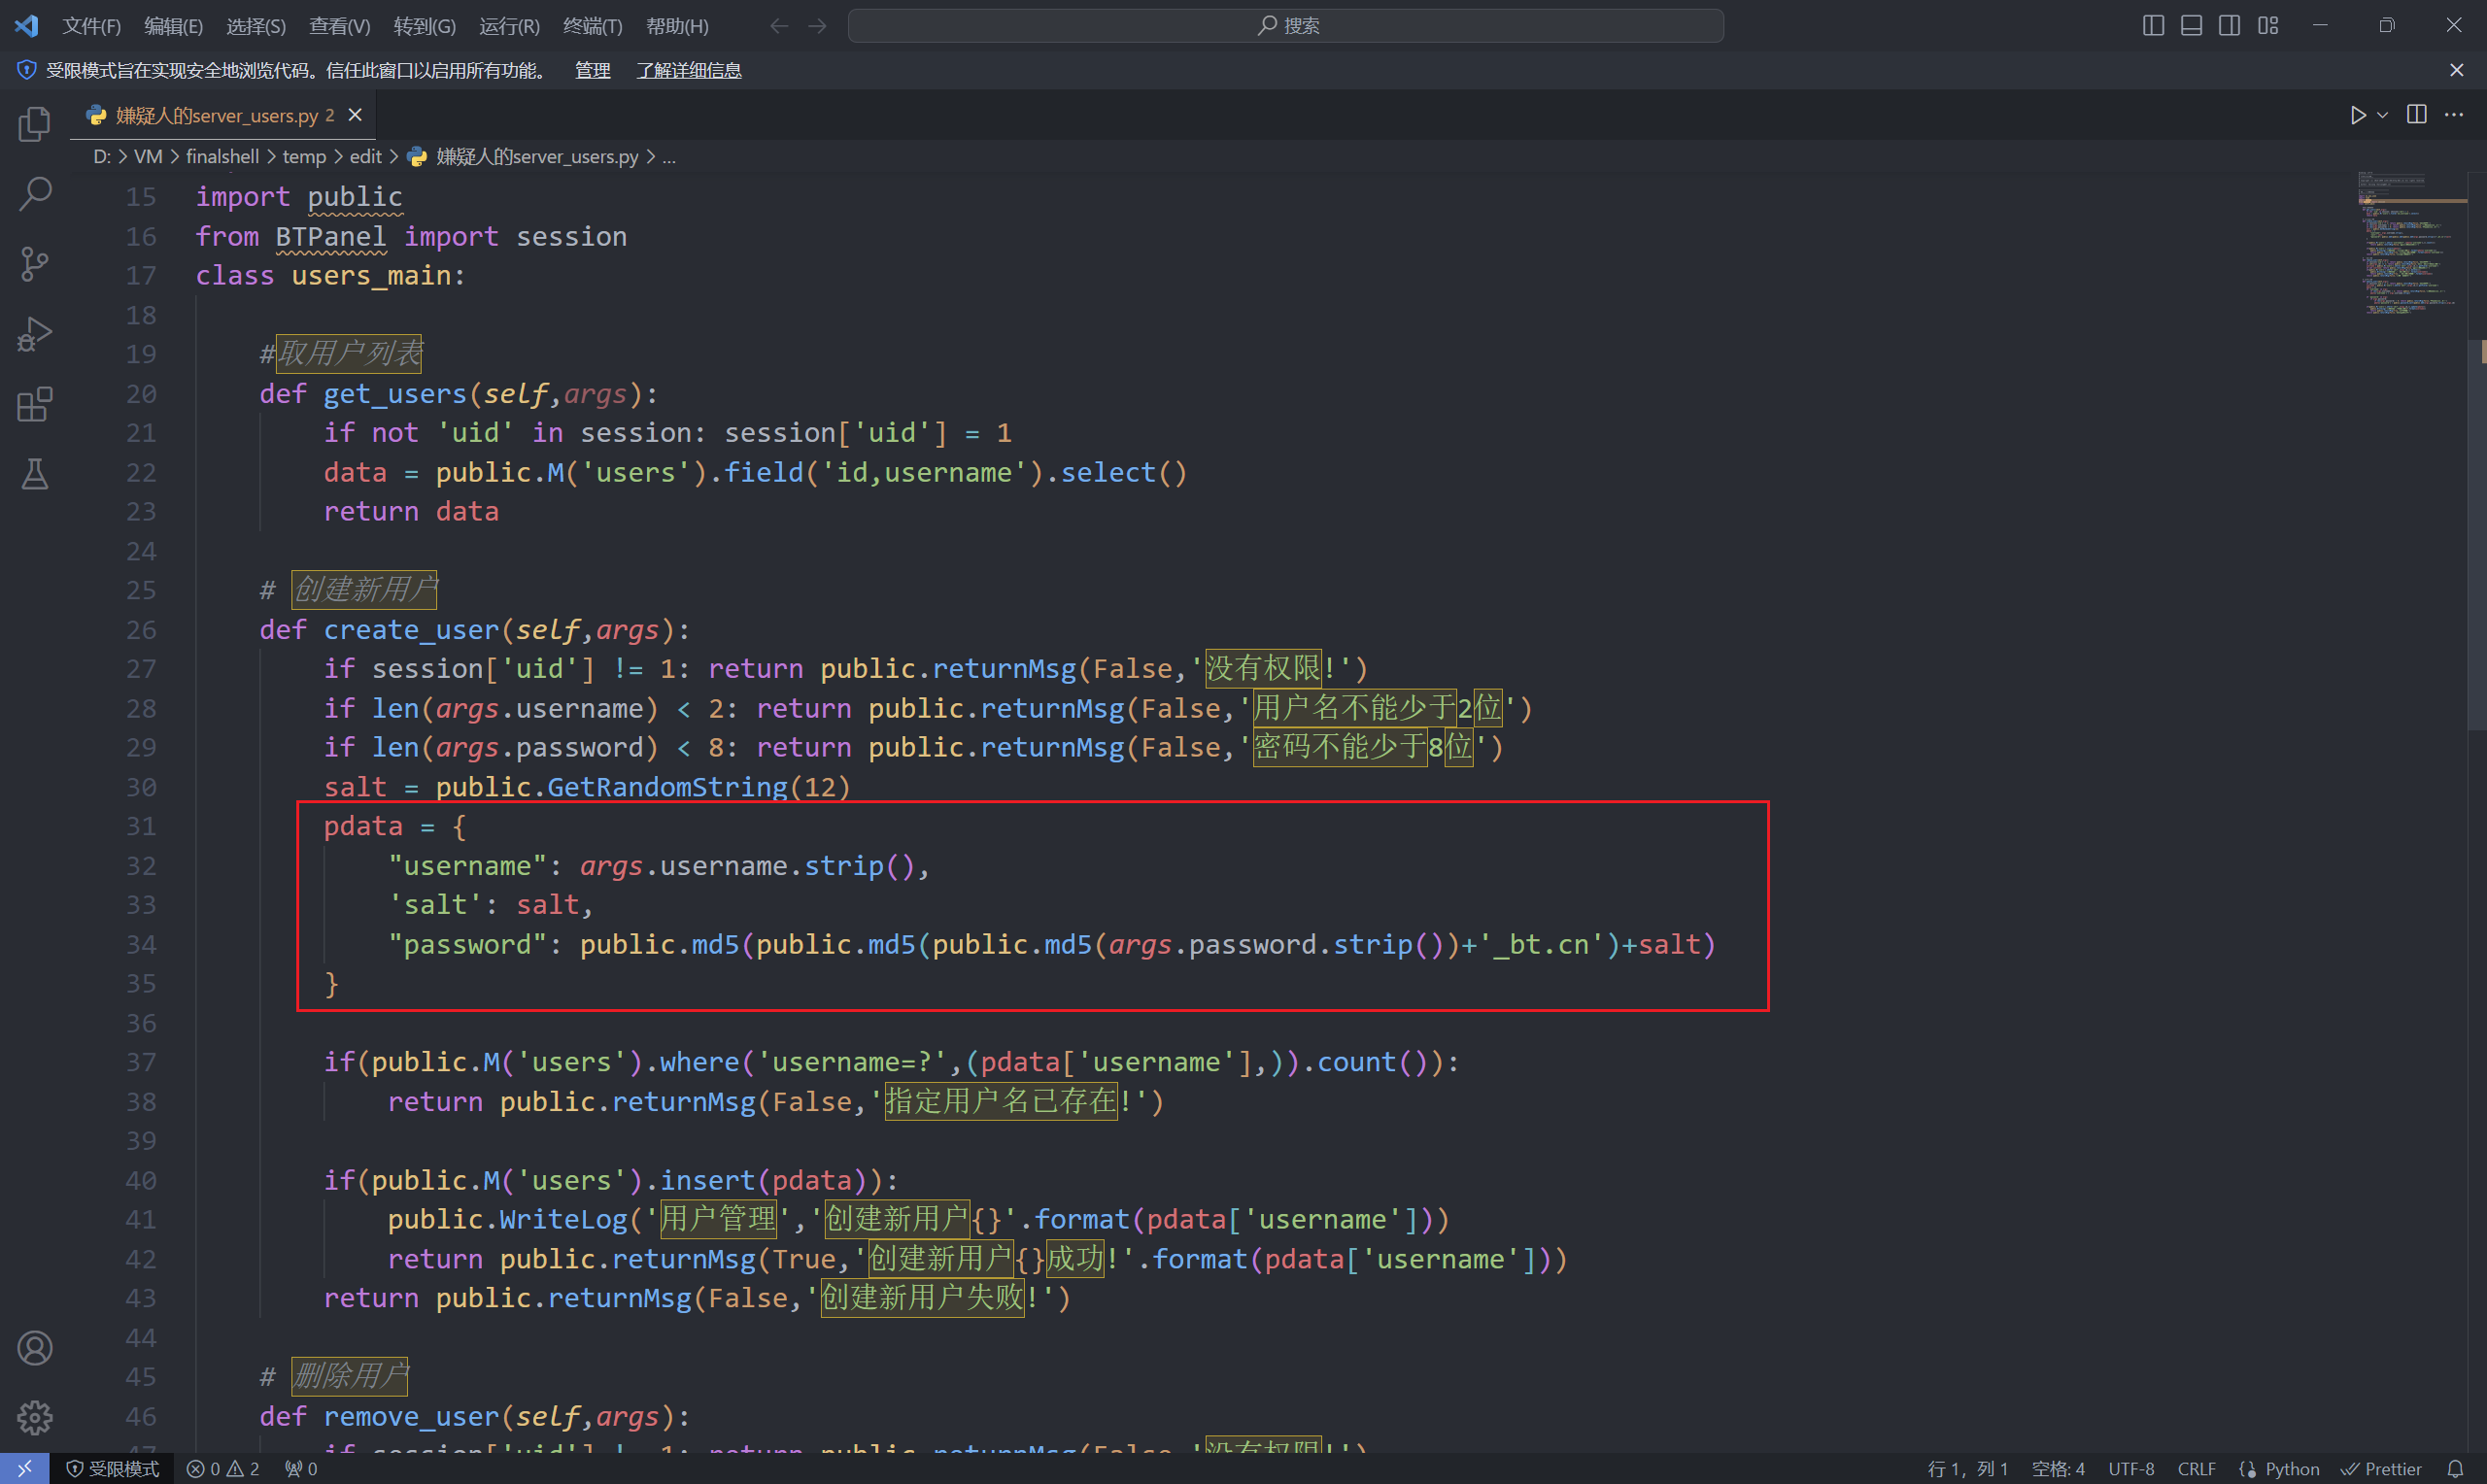
Task: Expand breadcrumb ellipsis symbol list
Action: [x=669, y=157]
